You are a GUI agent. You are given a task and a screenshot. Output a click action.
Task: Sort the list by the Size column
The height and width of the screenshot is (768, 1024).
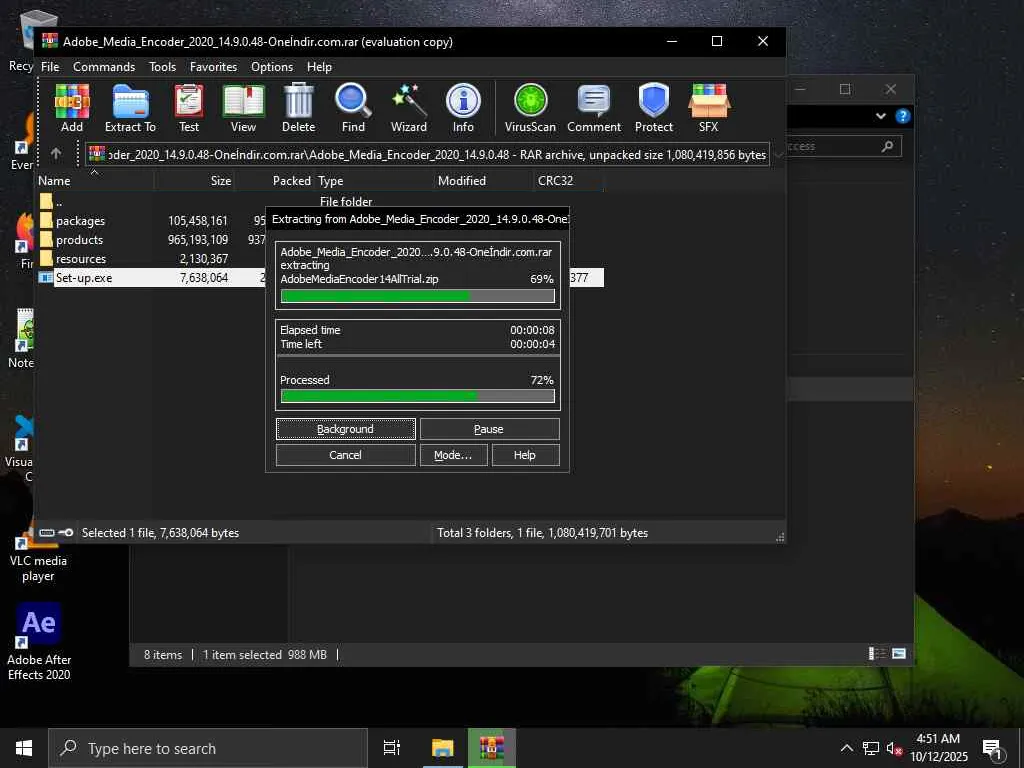(194, 180)
